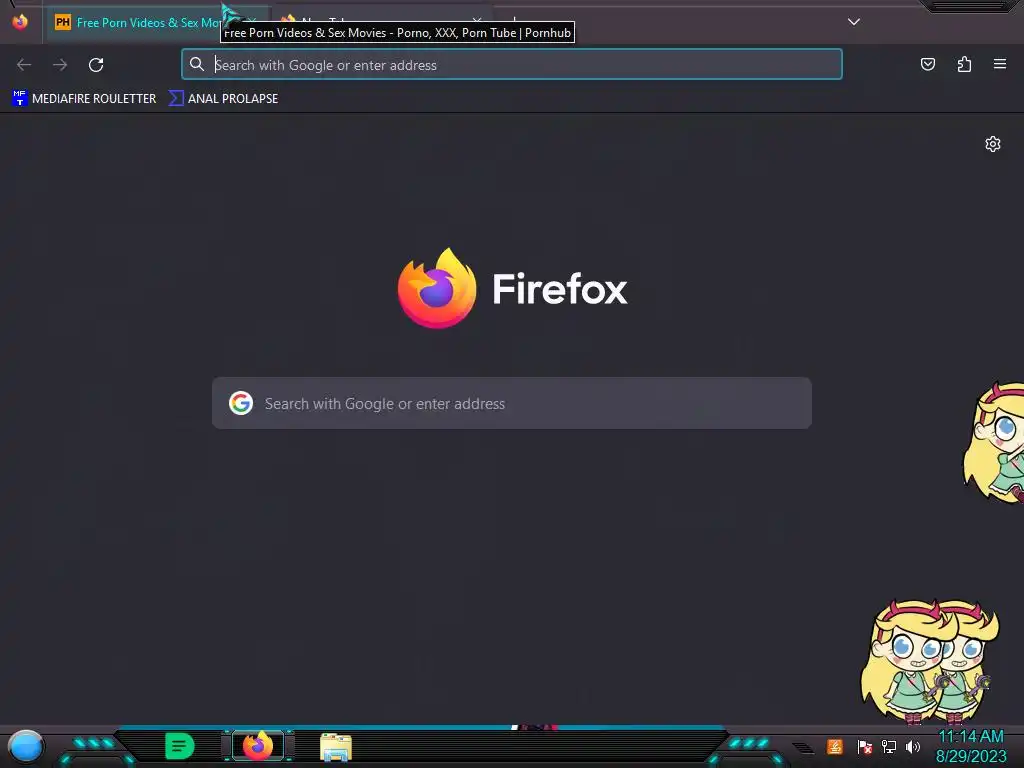Go forward with the forward arrow
Viewport: 1024px width, 768px height.
click(60, 65)
